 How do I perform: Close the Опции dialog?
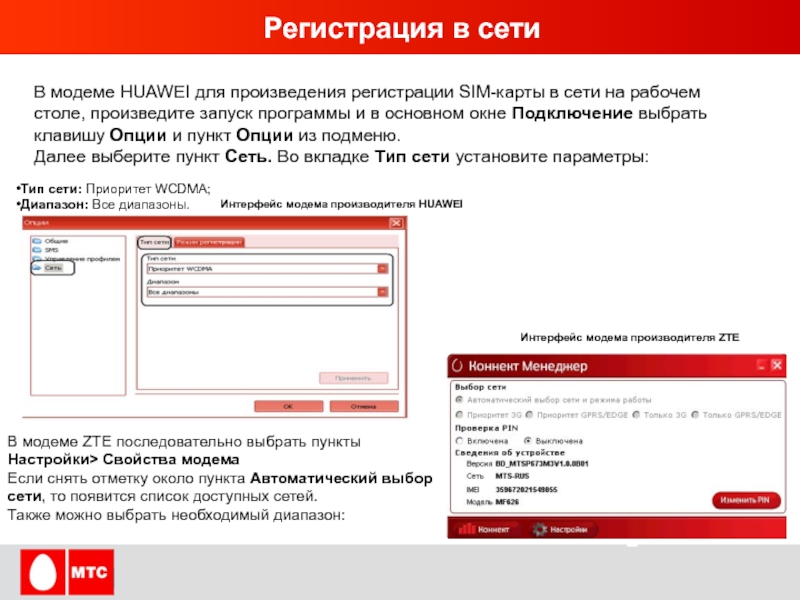pyautogui.click(x=396, y=223)
